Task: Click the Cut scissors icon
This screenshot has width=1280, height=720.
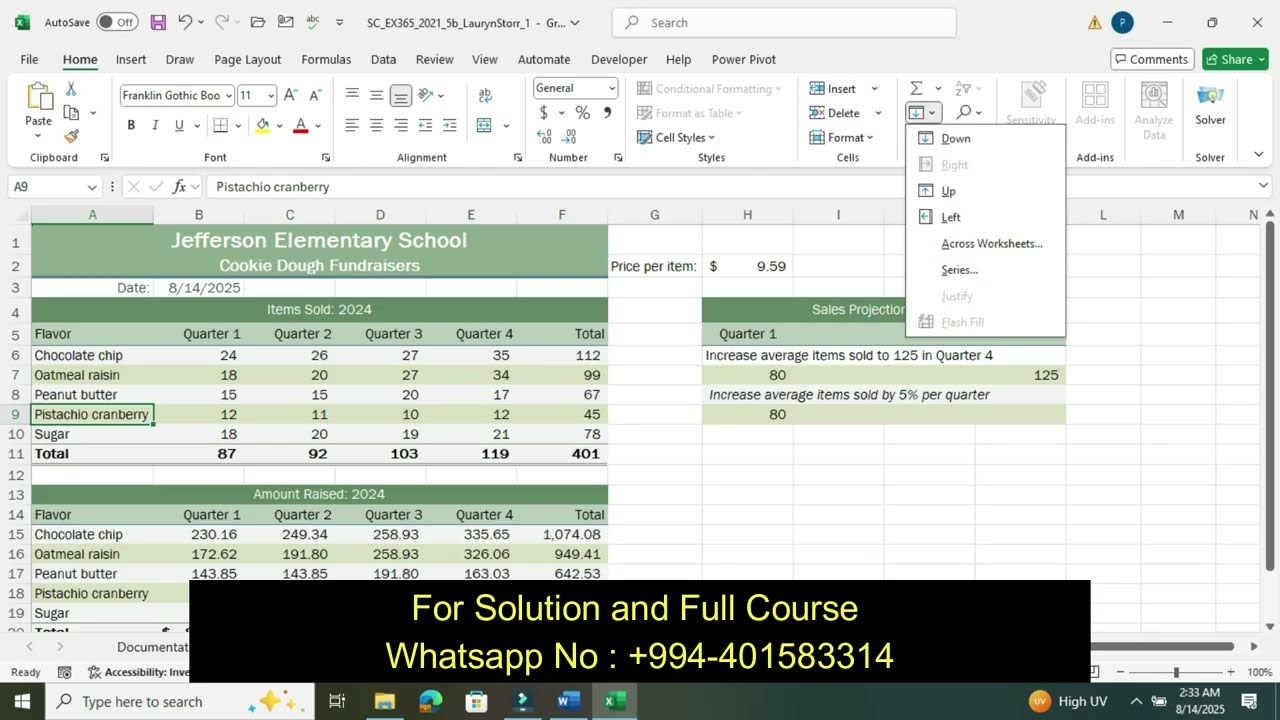Action: [71, 90]
